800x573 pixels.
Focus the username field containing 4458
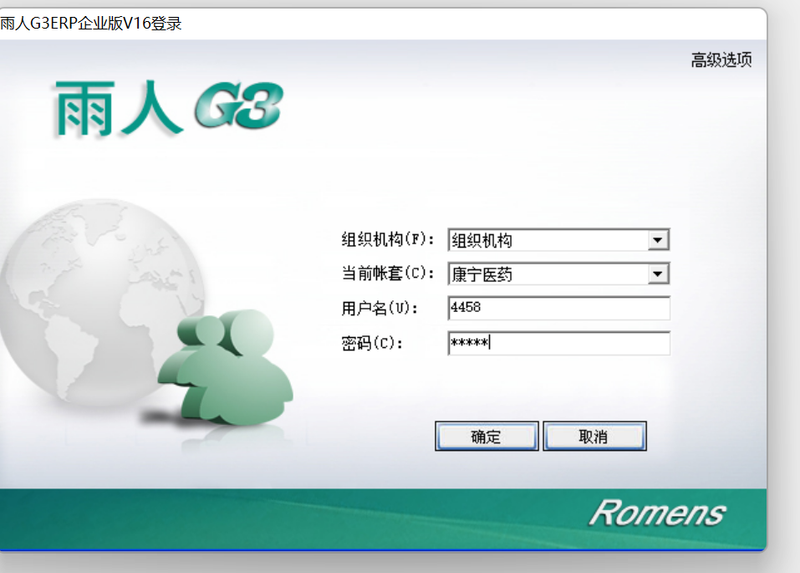click(558, 308)
